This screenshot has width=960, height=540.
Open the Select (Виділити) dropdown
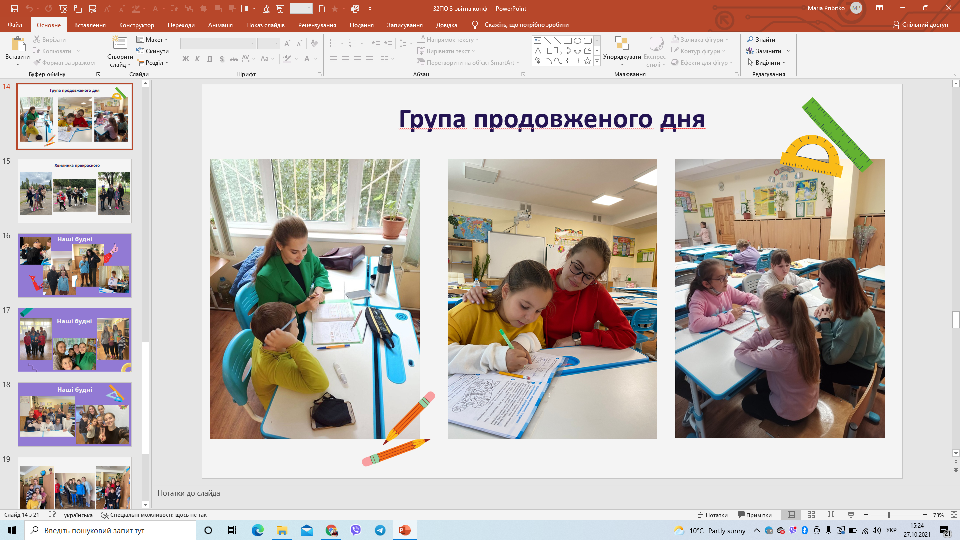(x=768, y=62)
